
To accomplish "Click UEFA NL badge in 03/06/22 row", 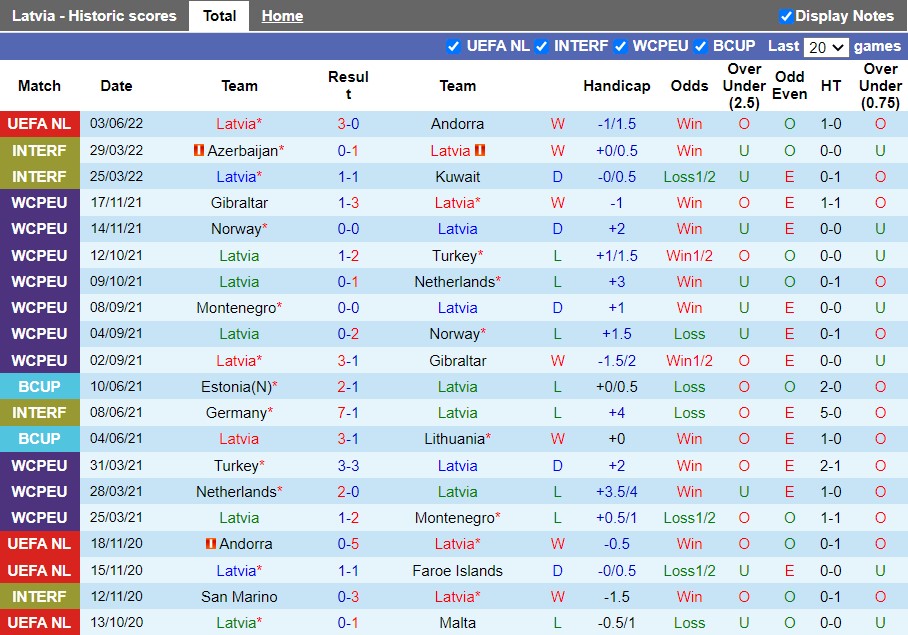I will pyautogui.click(x=39, y=124).
